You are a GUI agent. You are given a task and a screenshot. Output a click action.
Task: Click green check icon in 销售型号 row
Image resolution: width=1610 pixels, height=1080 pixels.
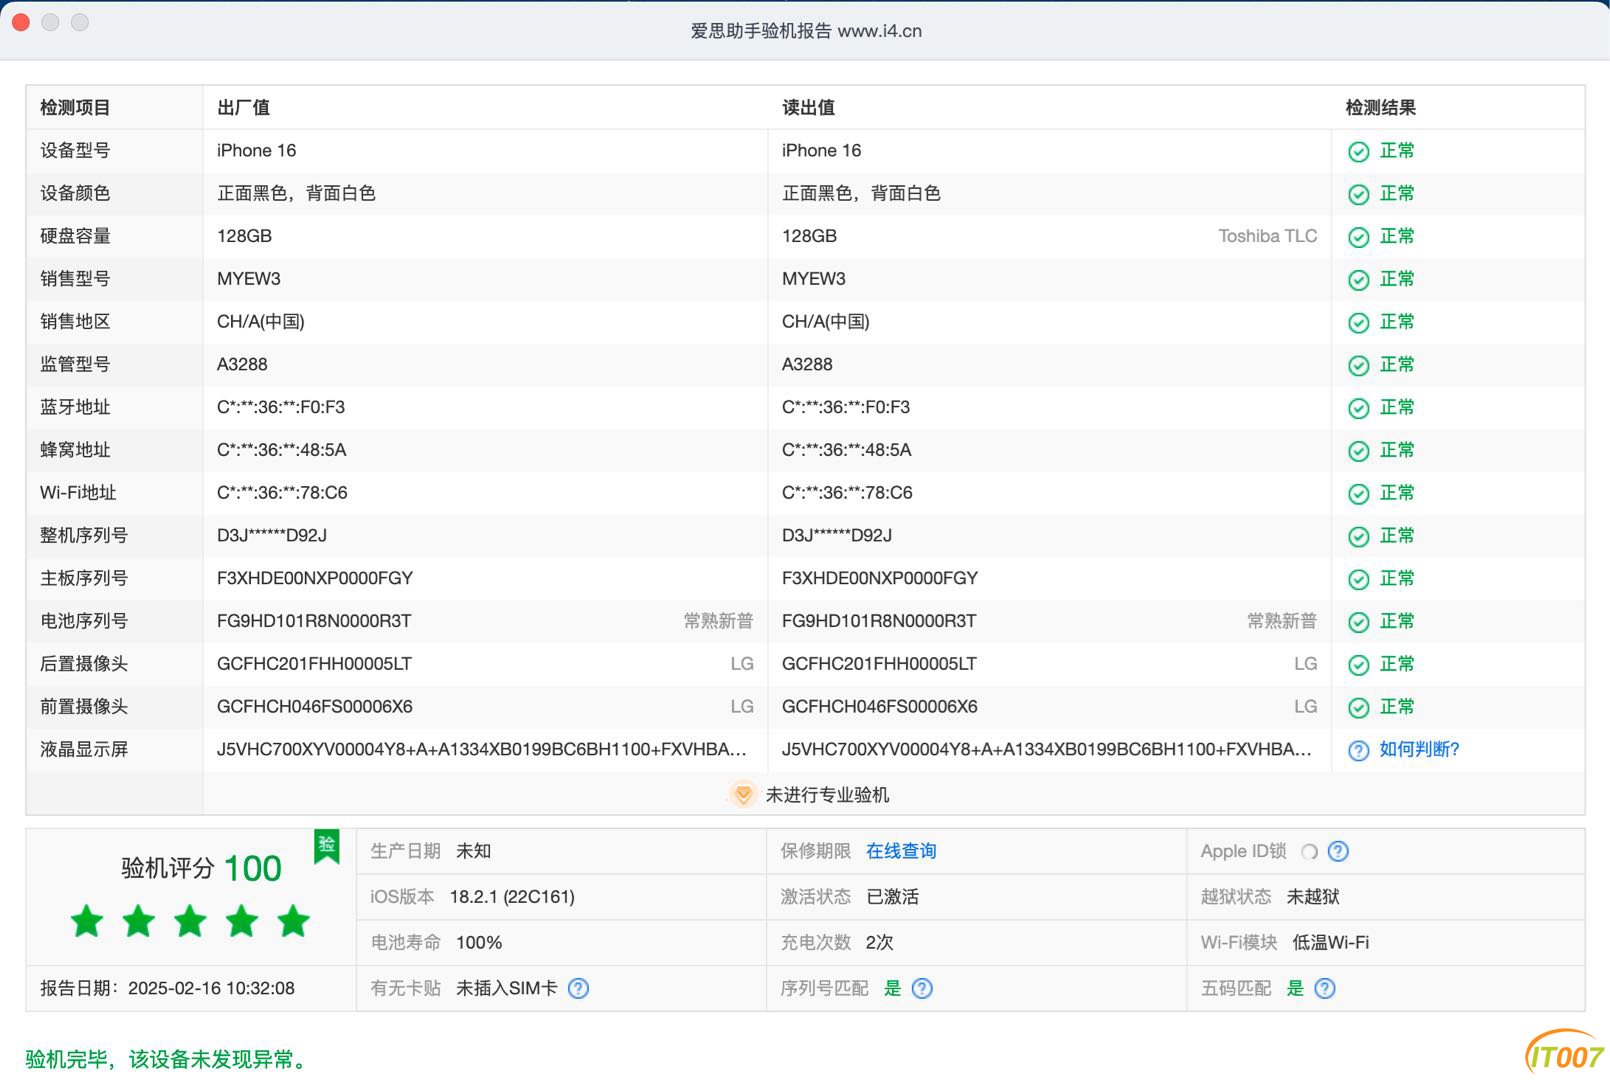pyautogui.click(x=1358, y=280)
